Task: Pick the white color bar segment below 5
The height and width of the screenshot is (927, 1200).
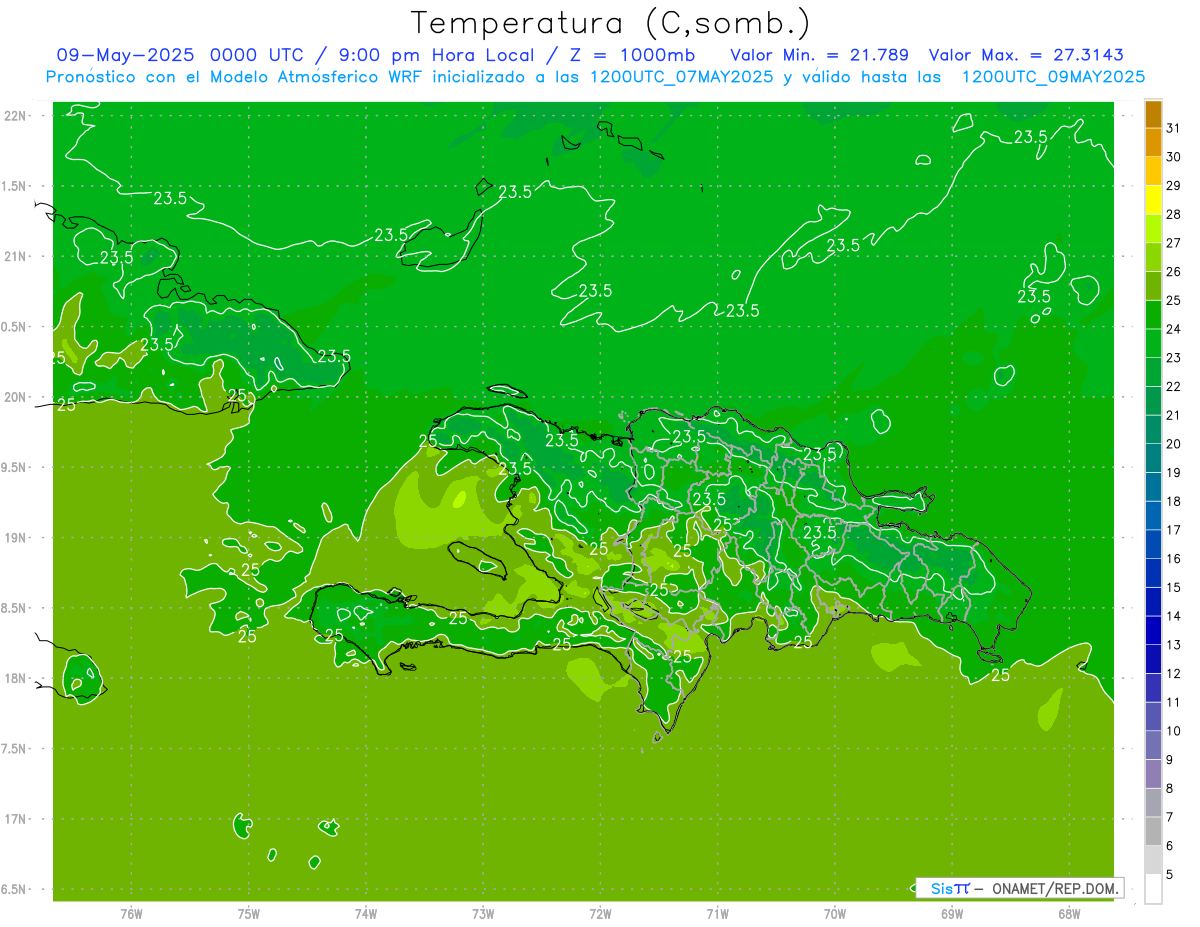Action: coord(1153,888)
